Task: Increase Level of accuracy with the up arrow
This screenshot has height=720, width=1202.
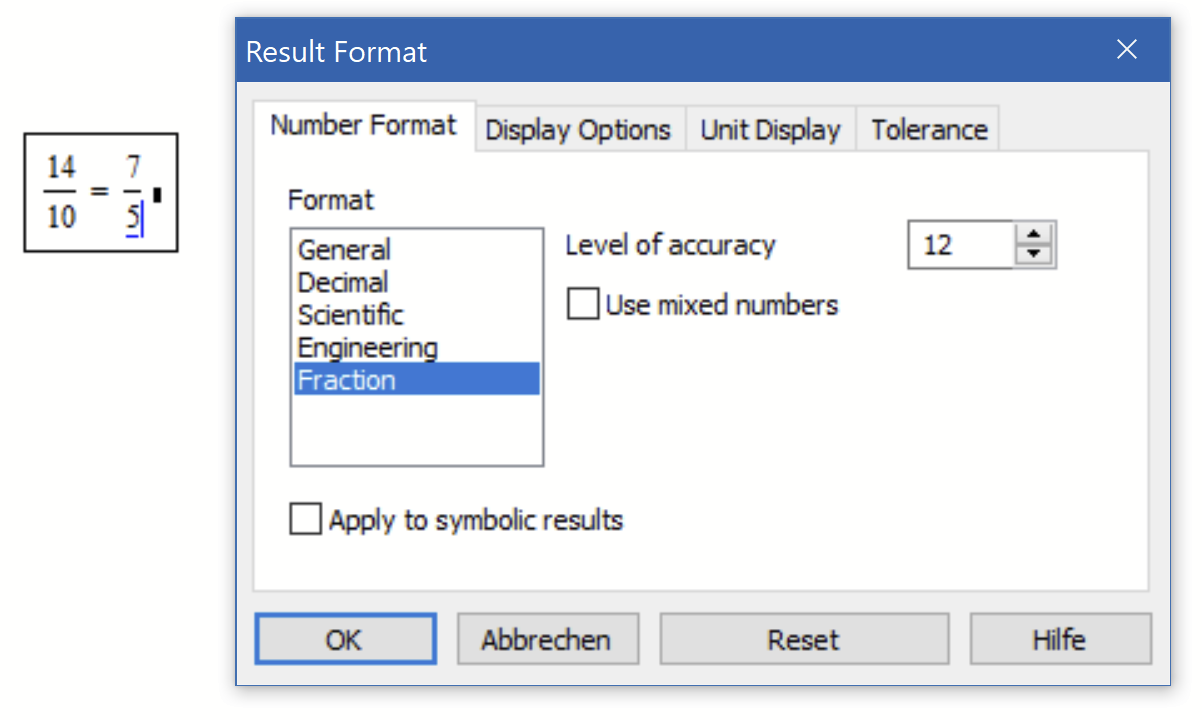Action: coord(1034,233)
